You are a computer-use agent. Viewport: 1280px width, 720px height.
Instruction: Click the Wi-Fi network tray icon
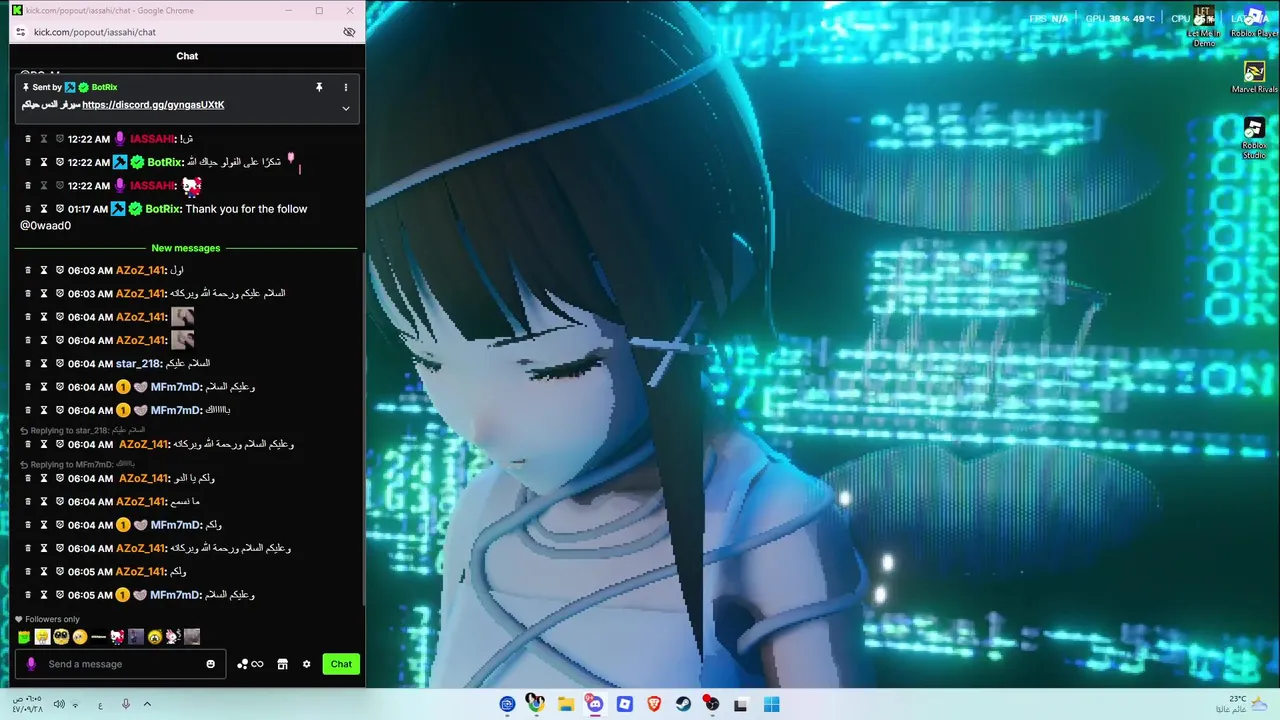coord(75,704)
